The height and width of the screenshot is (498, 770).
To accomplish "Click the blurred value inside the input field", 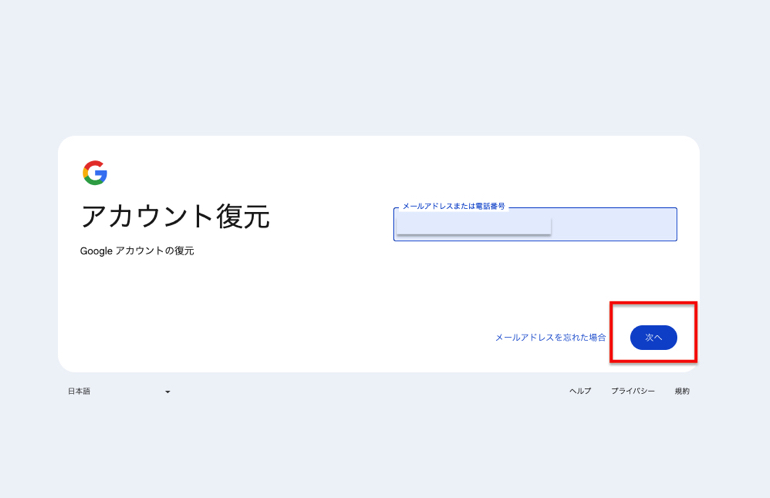I will (474, 225).
